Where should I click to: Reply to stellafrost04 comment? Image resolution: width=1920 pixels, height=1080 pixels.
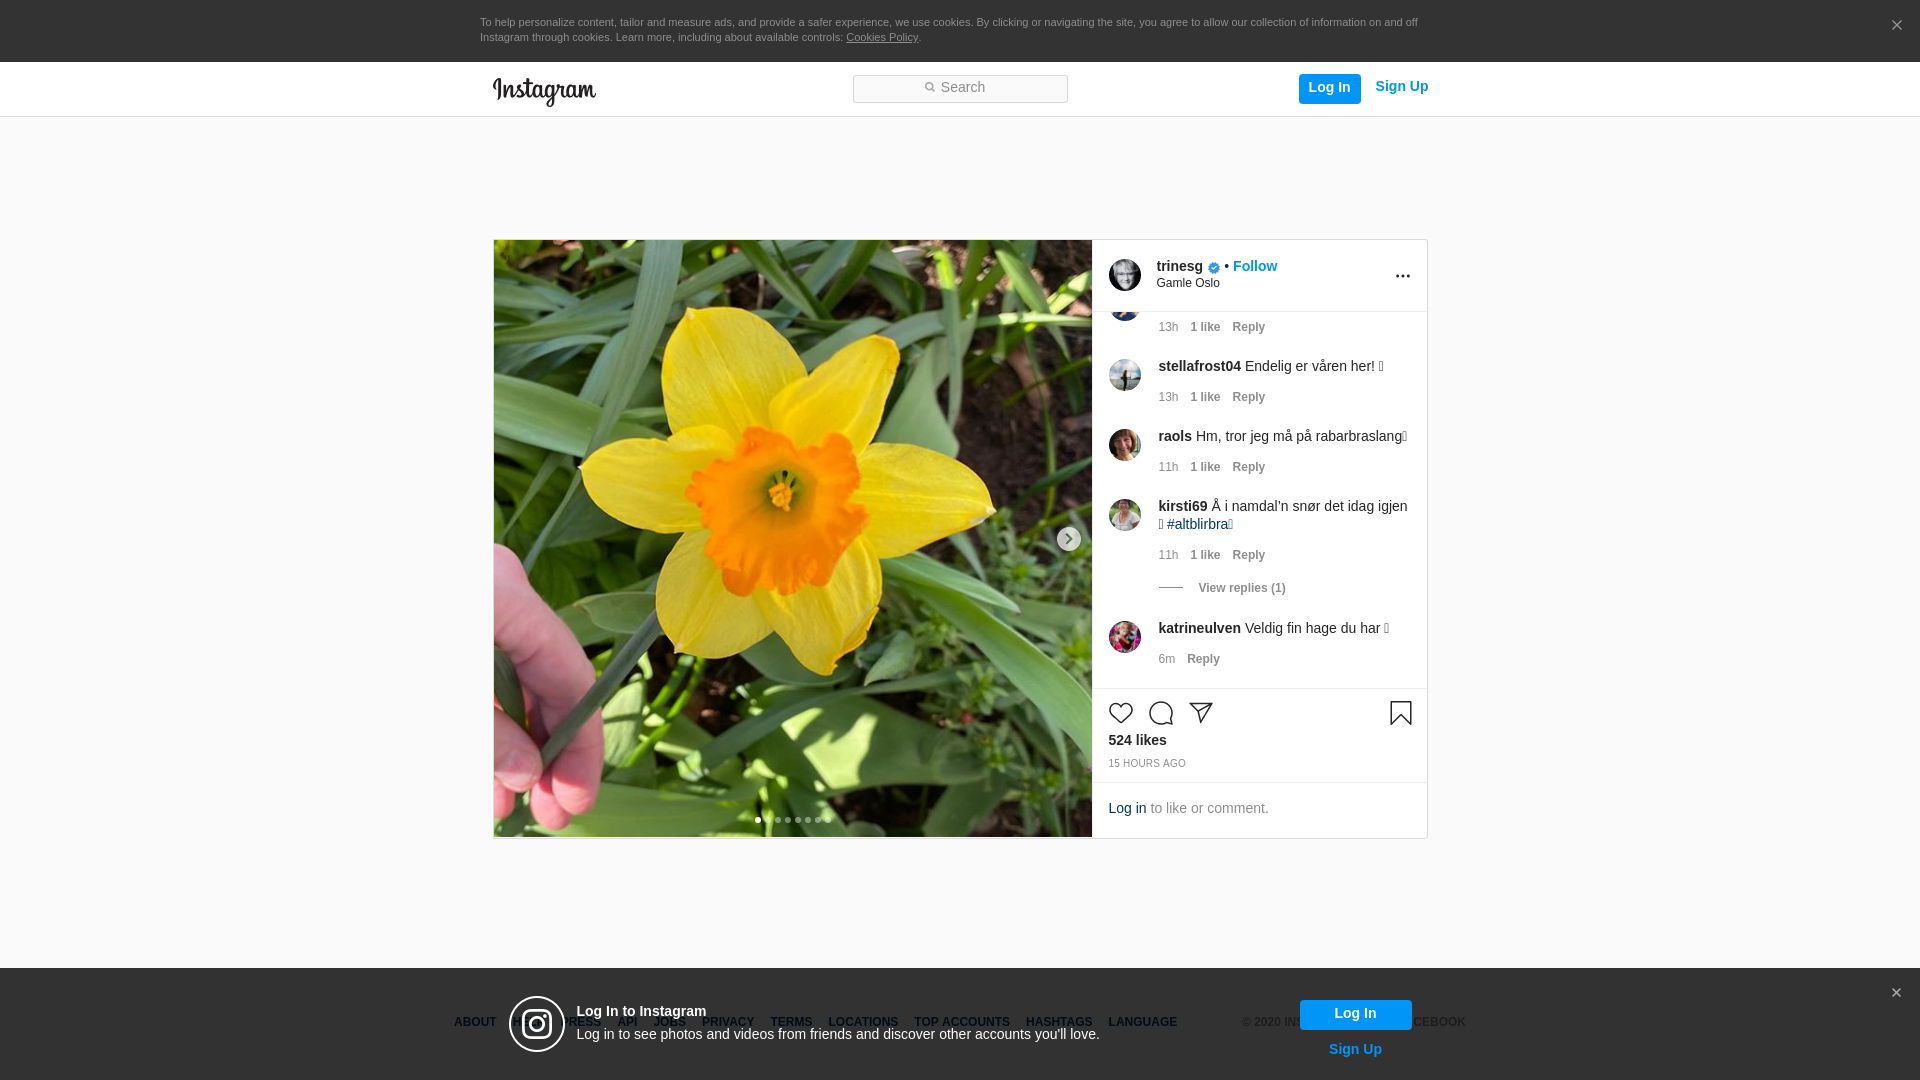pos(1248,397)
